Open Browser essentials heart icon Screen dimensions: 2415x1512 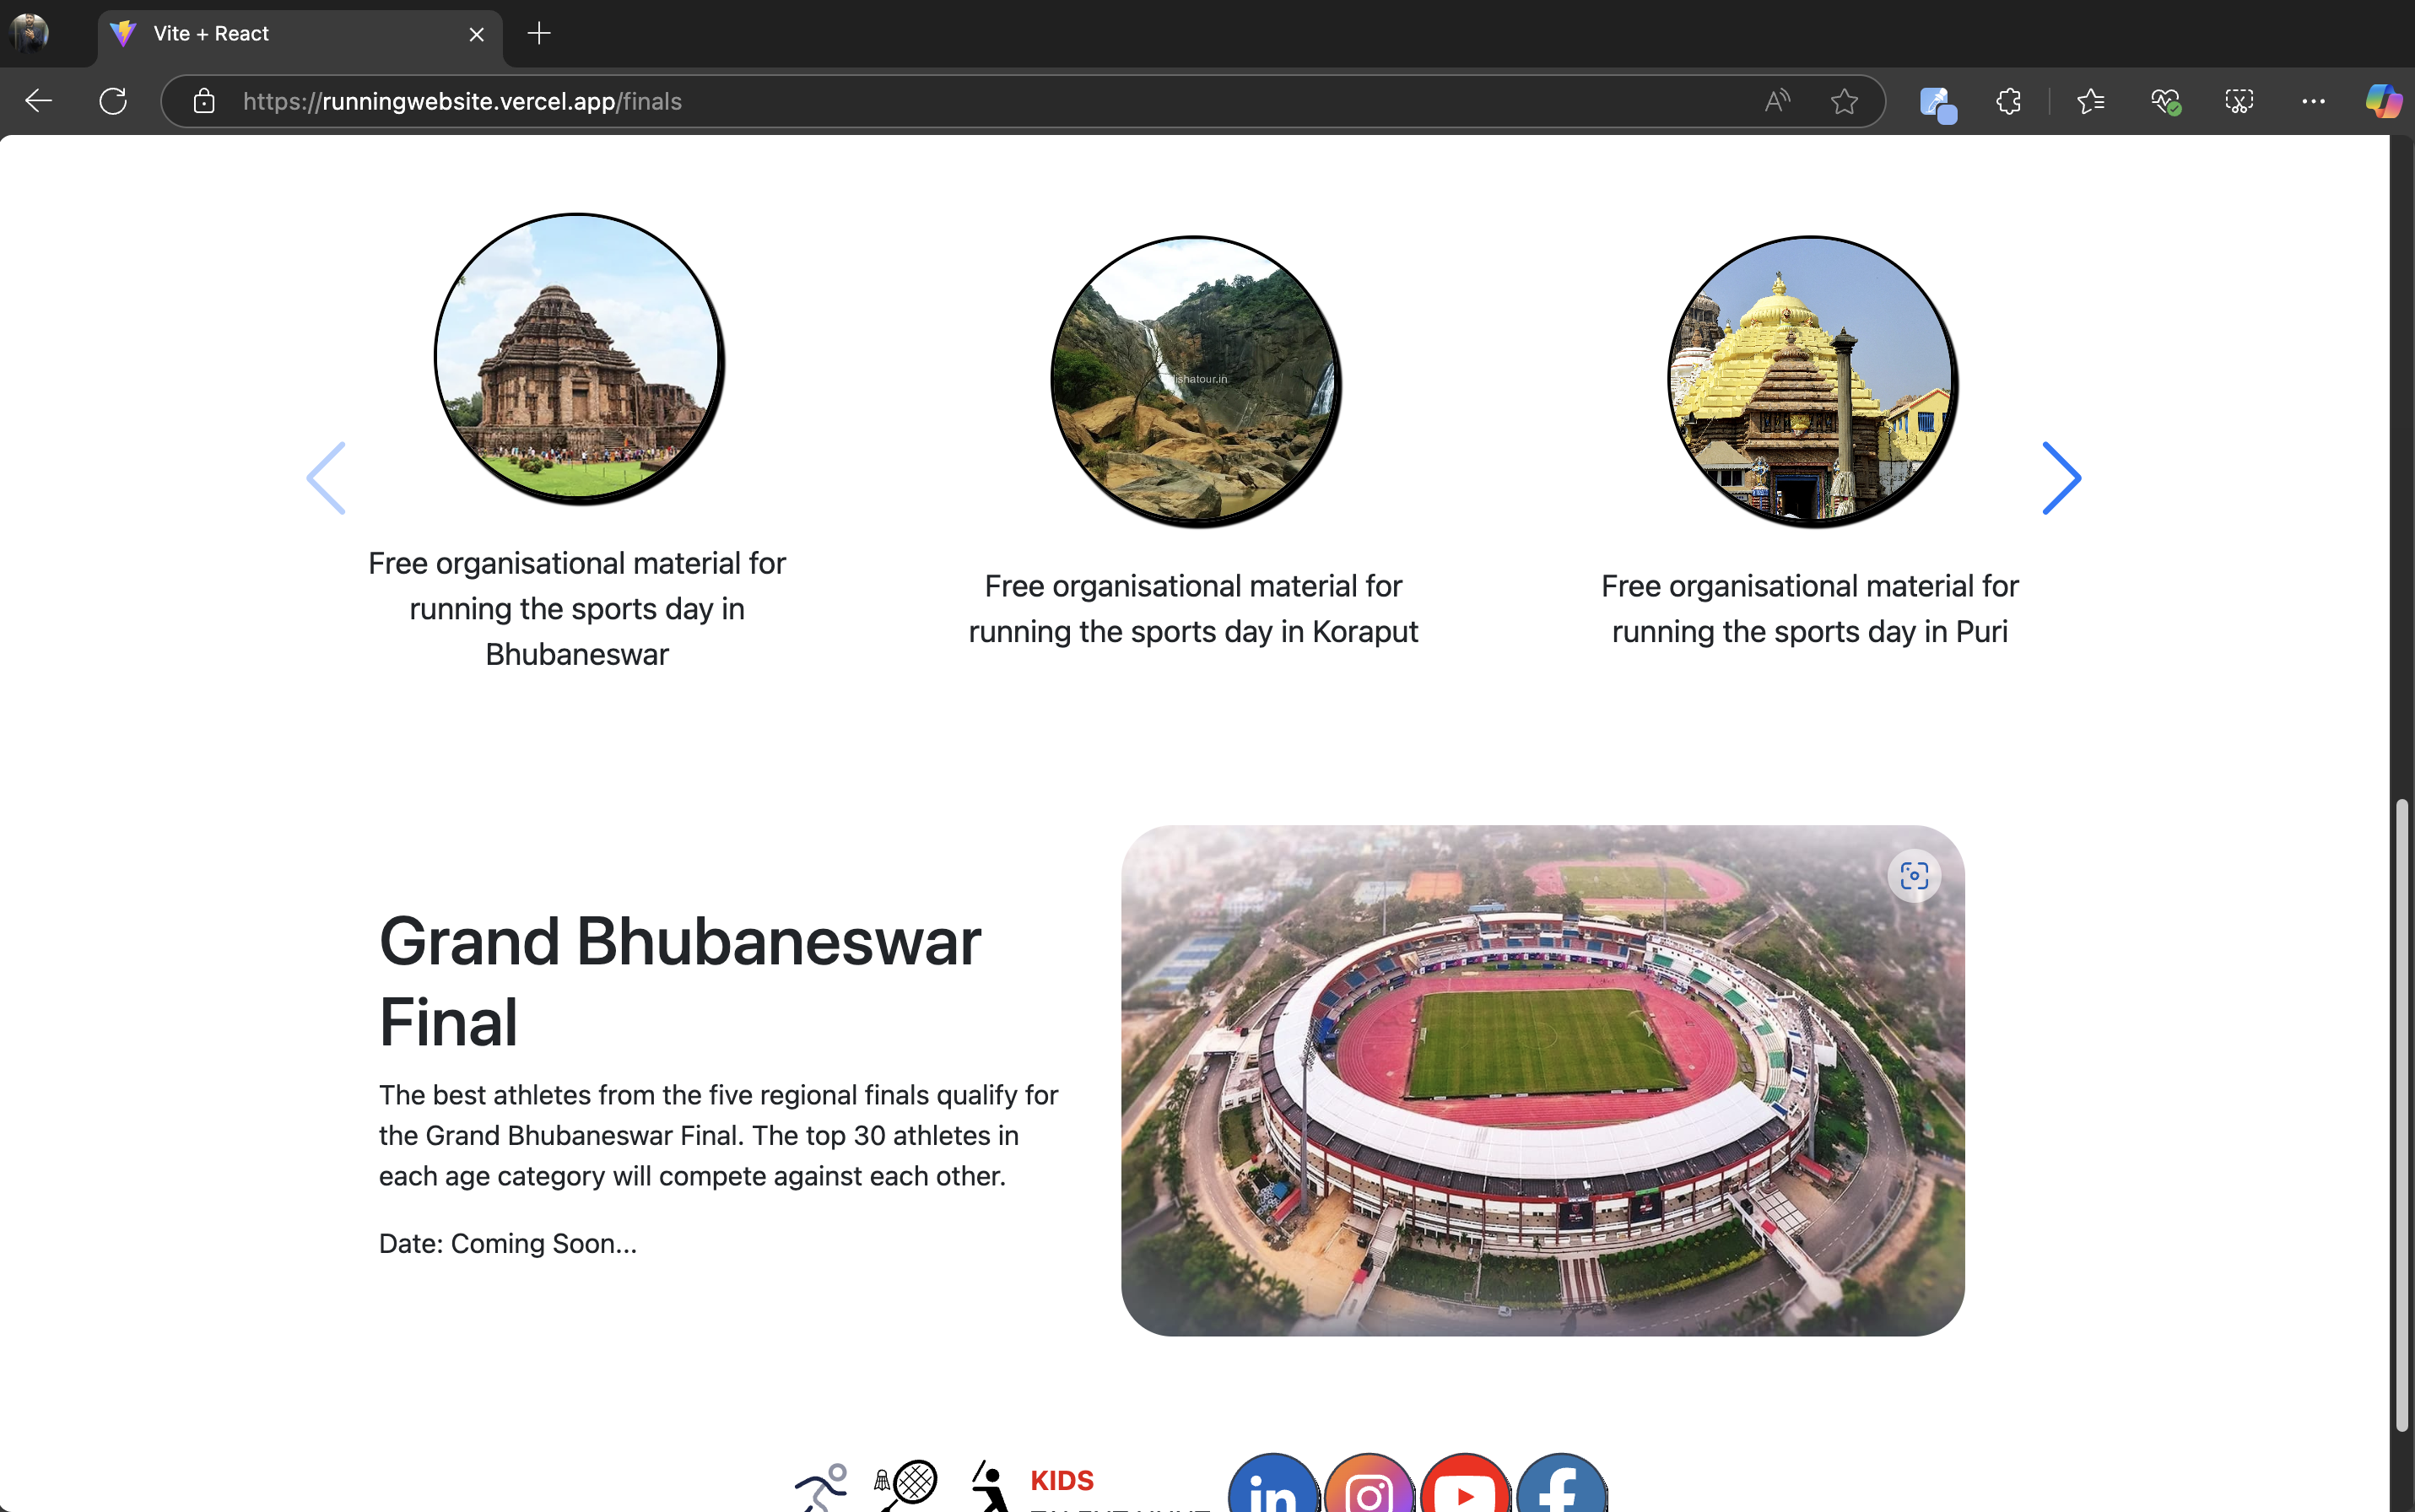[x=2164, y=101]
